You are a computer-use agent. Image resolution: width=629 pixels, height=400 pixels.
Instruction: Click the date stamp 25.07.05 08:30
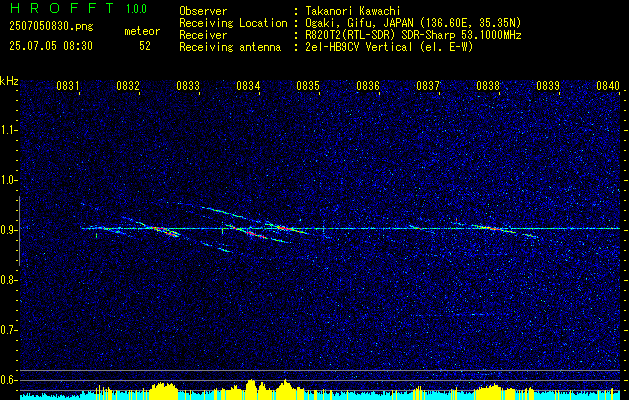pos(51,46)
